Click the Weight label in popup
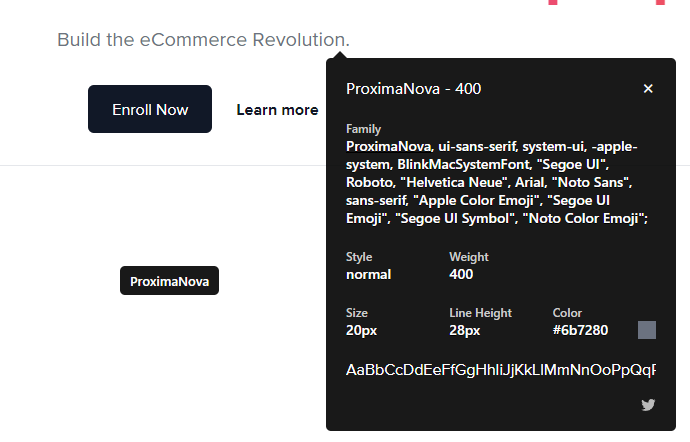The width and height of the screenshot is (690, 442). [469, 257]
